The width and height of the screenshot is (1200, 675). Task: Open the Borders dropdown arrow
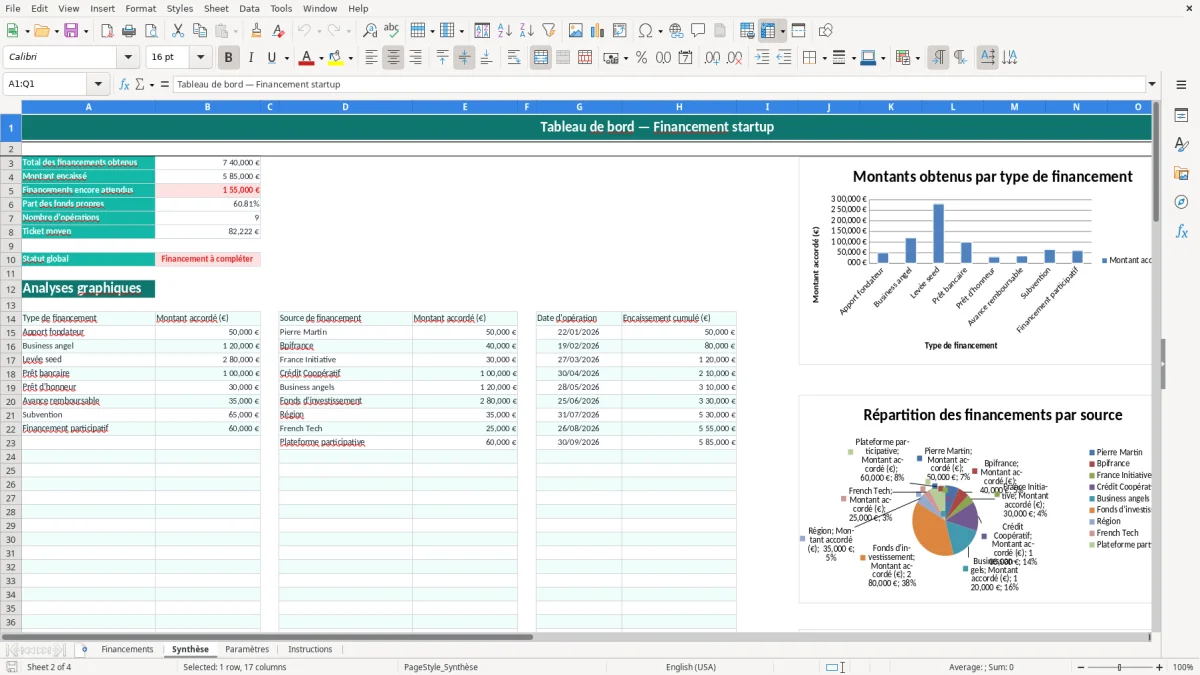pyautogui.click(x=824, y=58)
